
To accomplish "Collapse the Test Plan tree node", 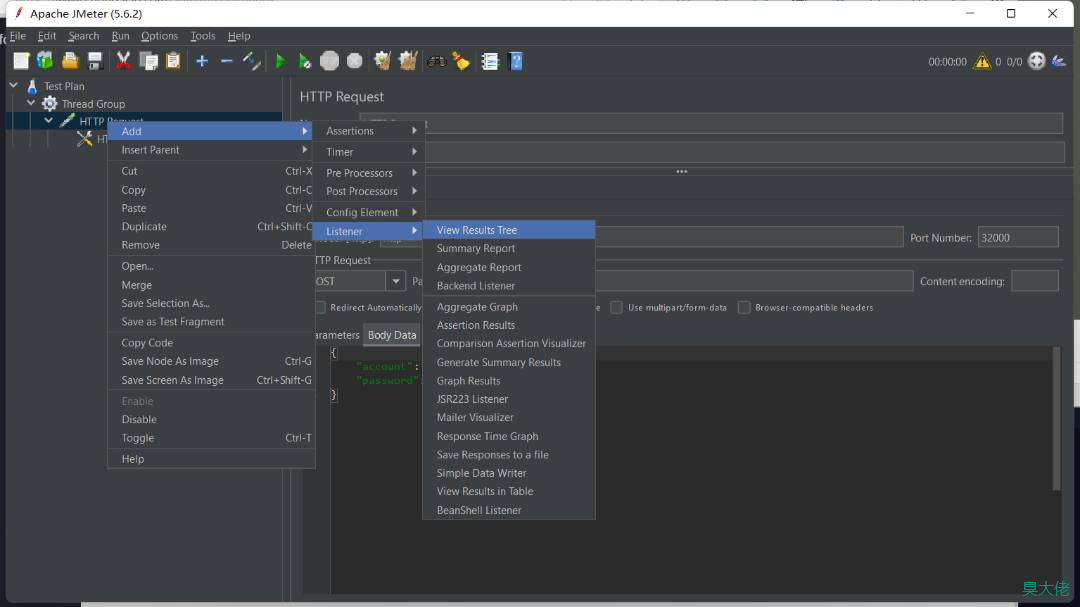I will click(14, 85).
